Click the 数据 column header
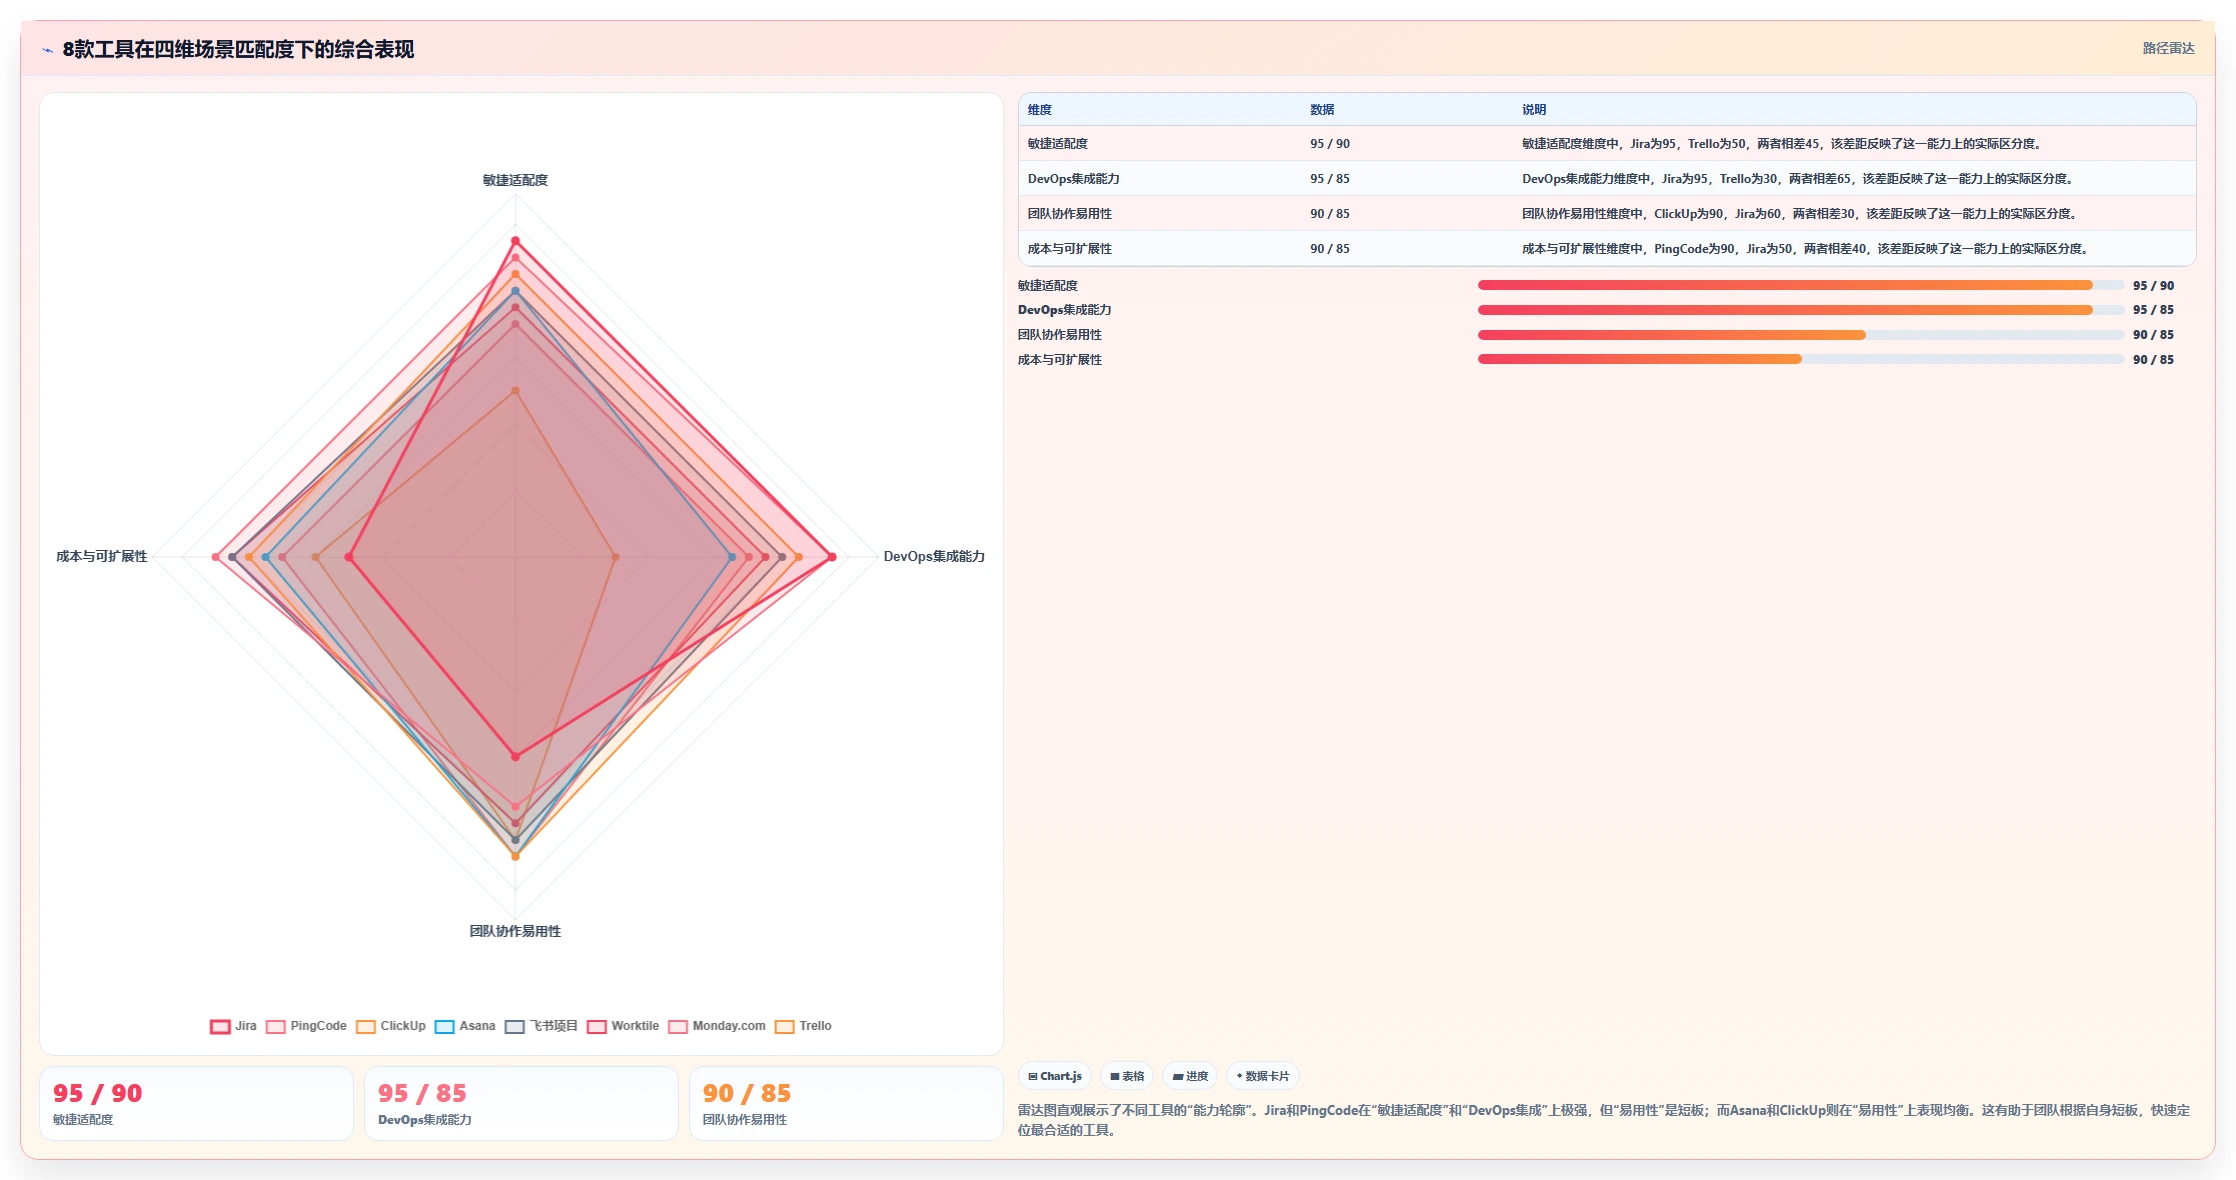Image resolution: width=2236 pixels, height=1180 pixels. pos(1322,110)
